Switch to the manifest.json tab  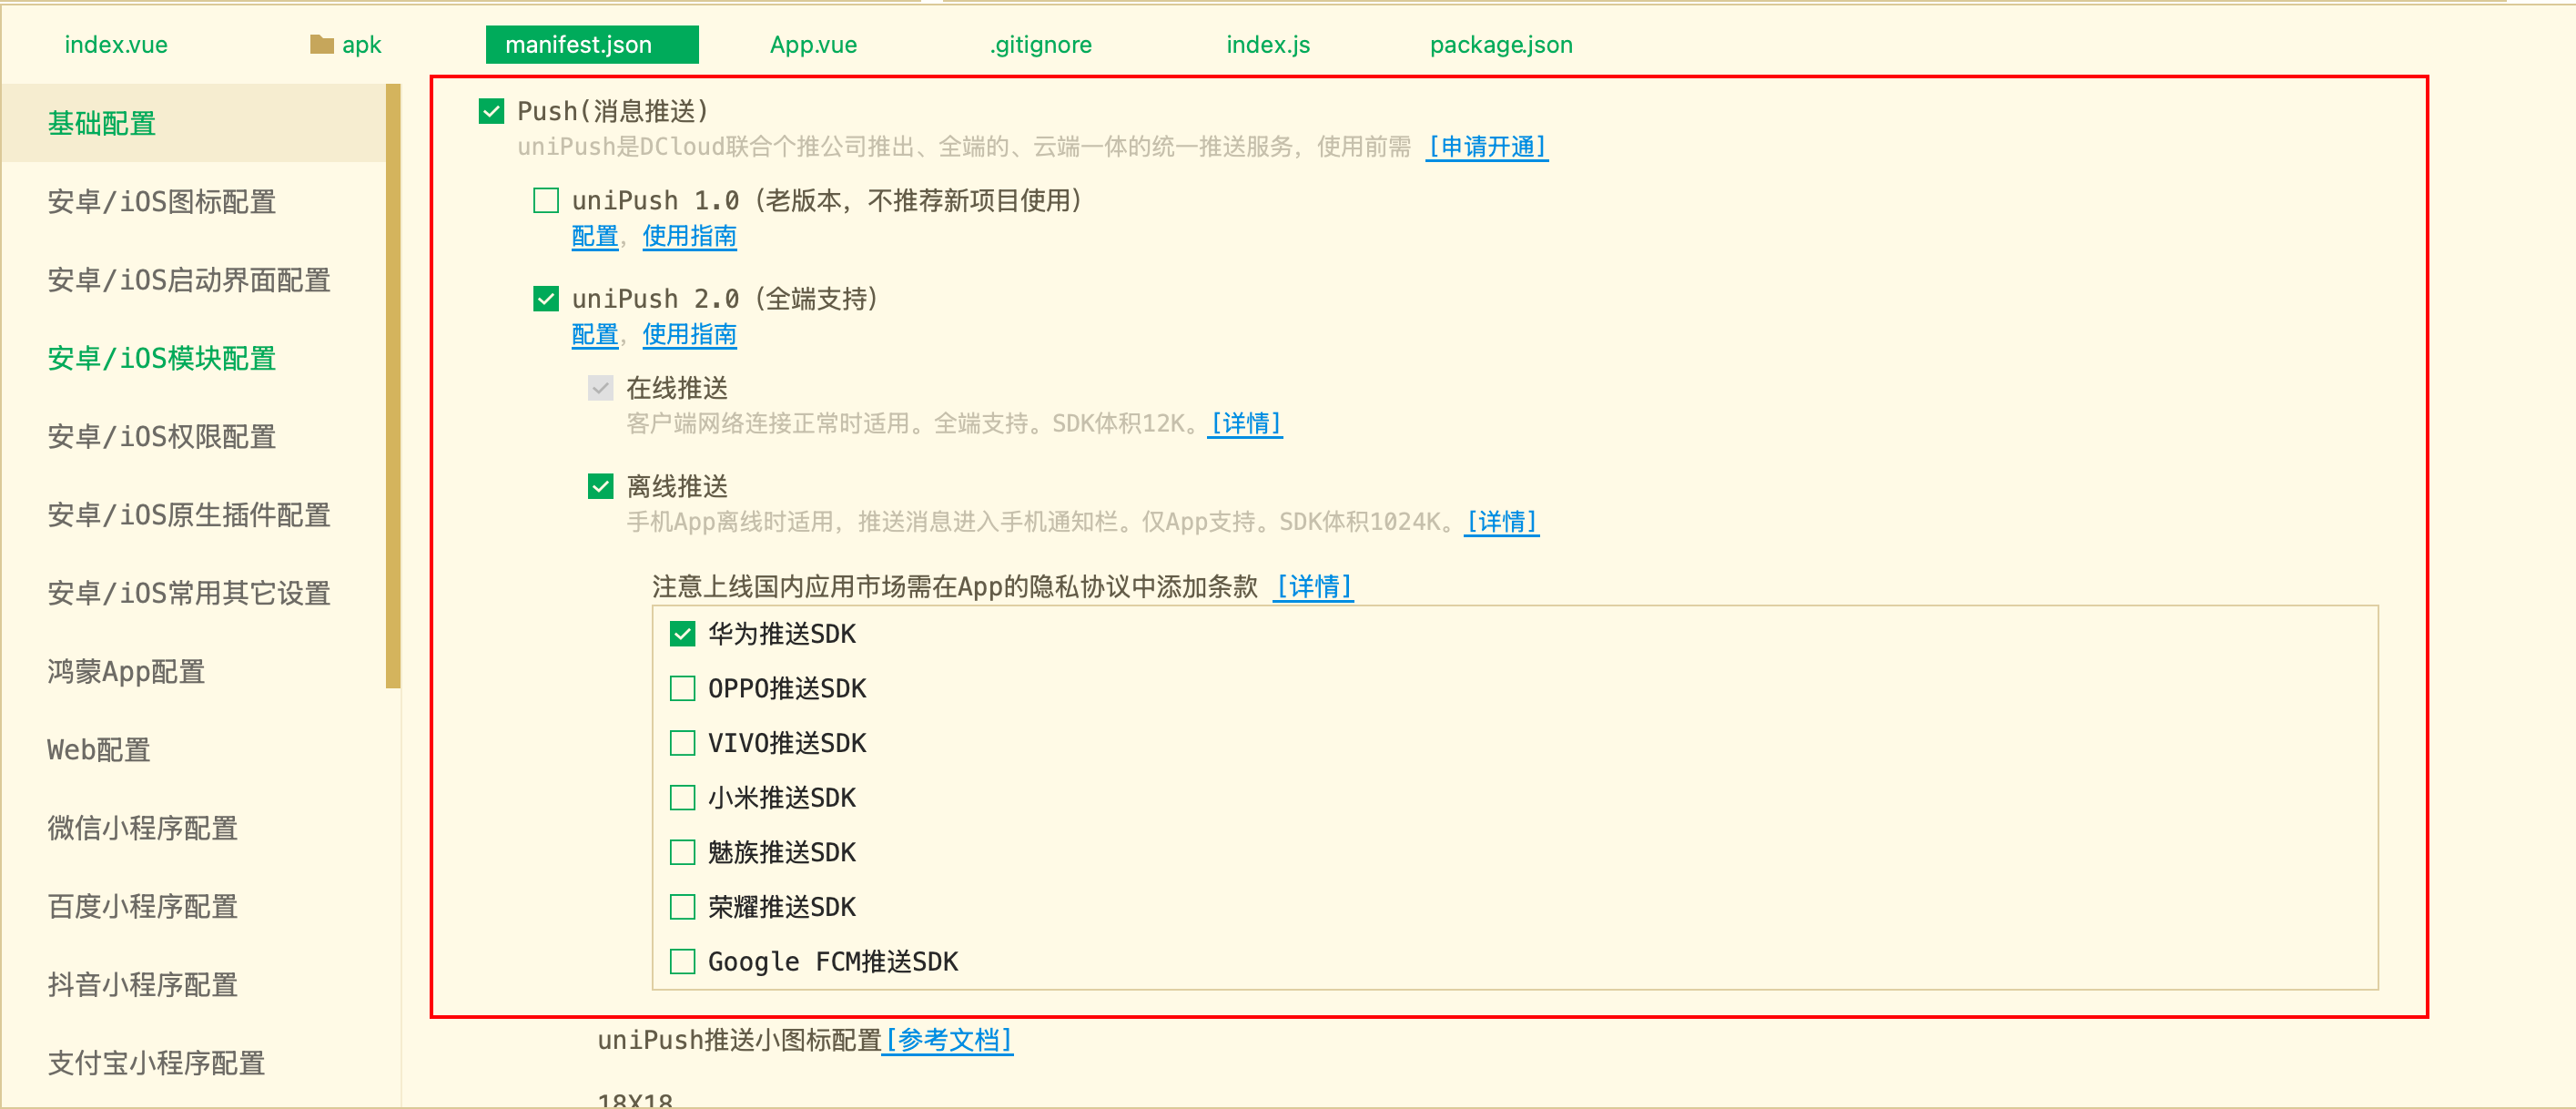click(592, 44)
